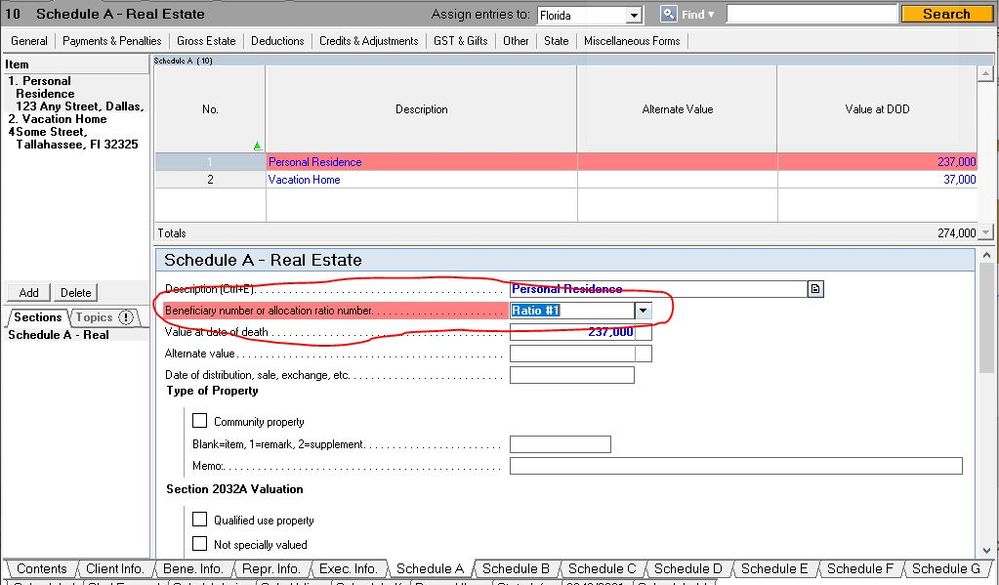
Task: Open the Description expand-editor icon
Action: point(815,289)
